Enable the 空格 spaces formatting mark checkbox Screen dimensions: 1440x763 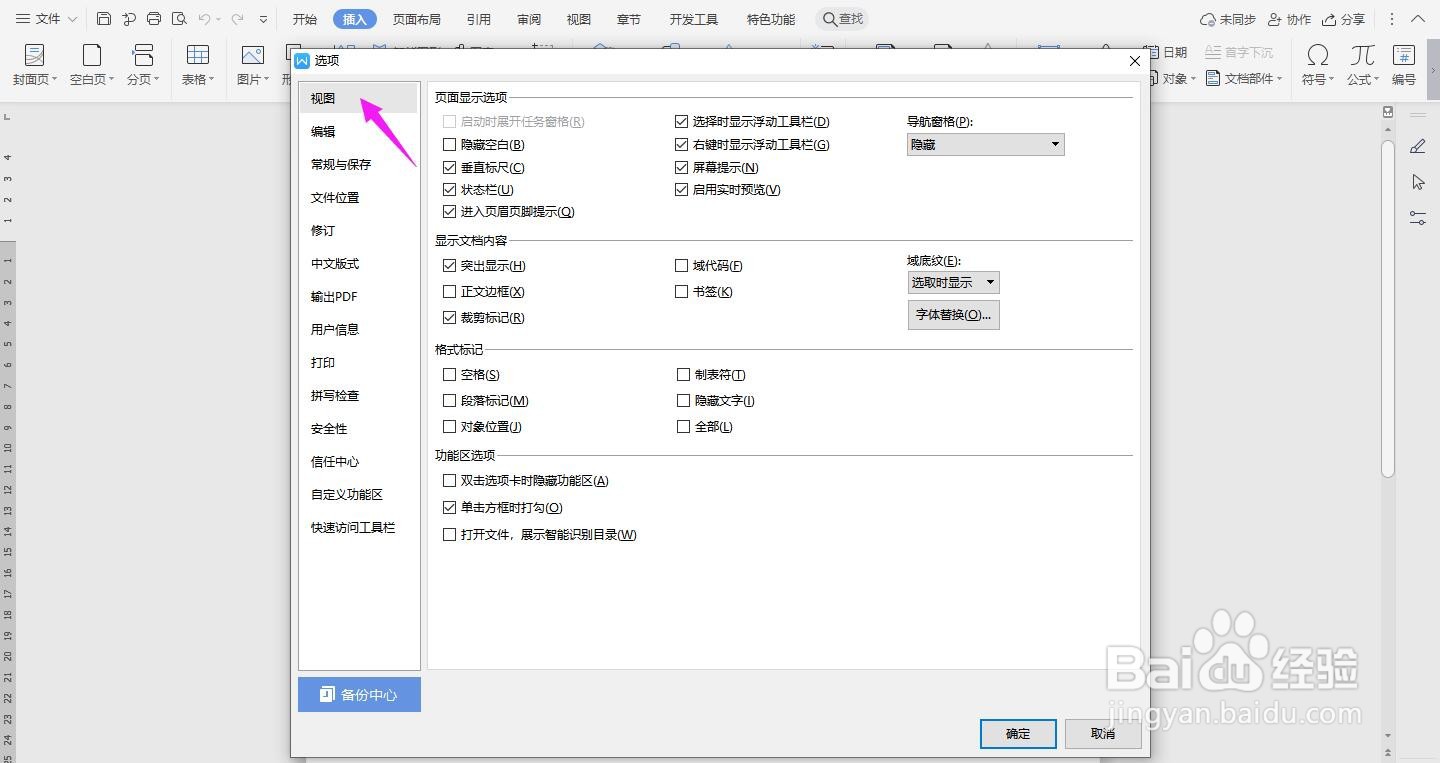tap(449, 374)
